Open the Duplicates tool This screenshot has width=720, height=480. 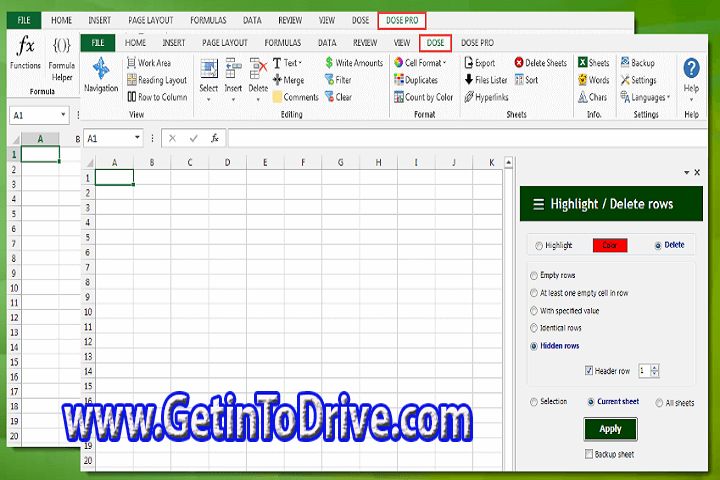click(416, 80)
